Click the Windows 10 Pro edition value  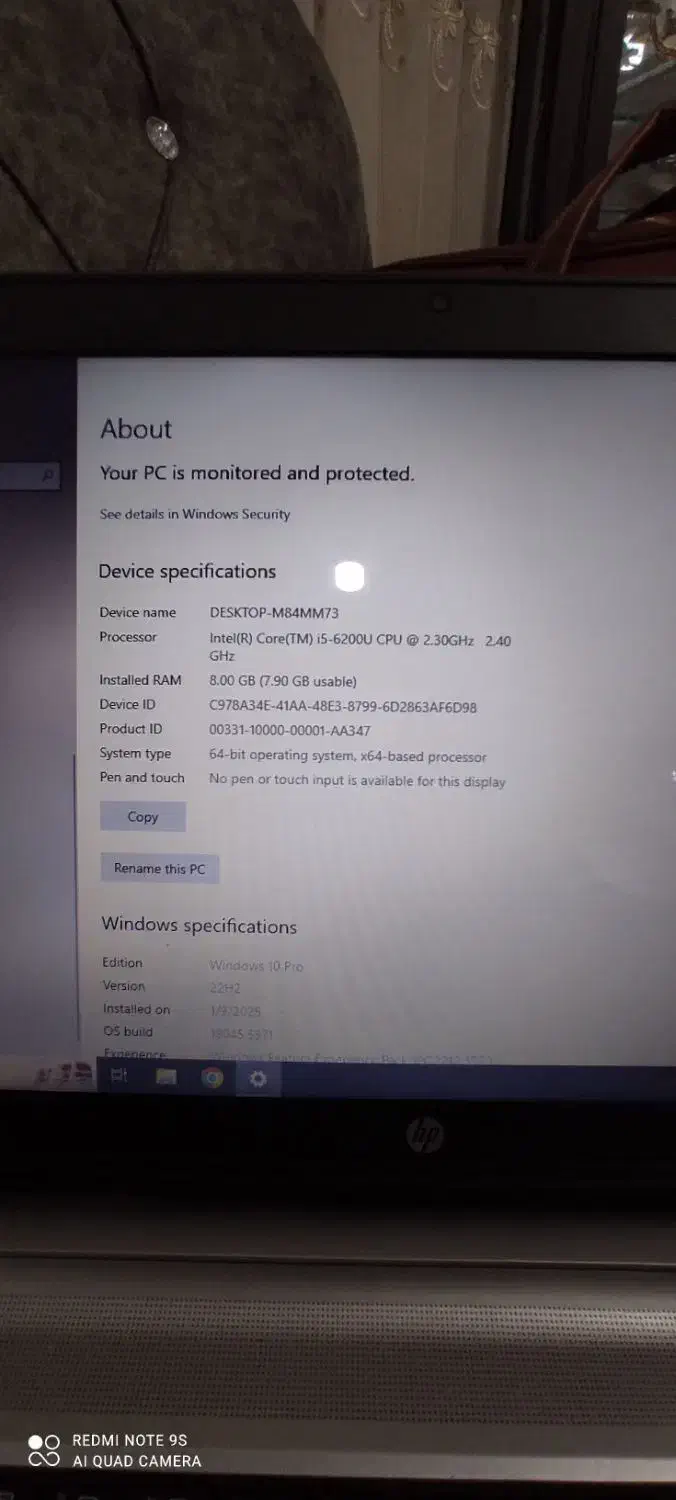[x=256, y=966]
